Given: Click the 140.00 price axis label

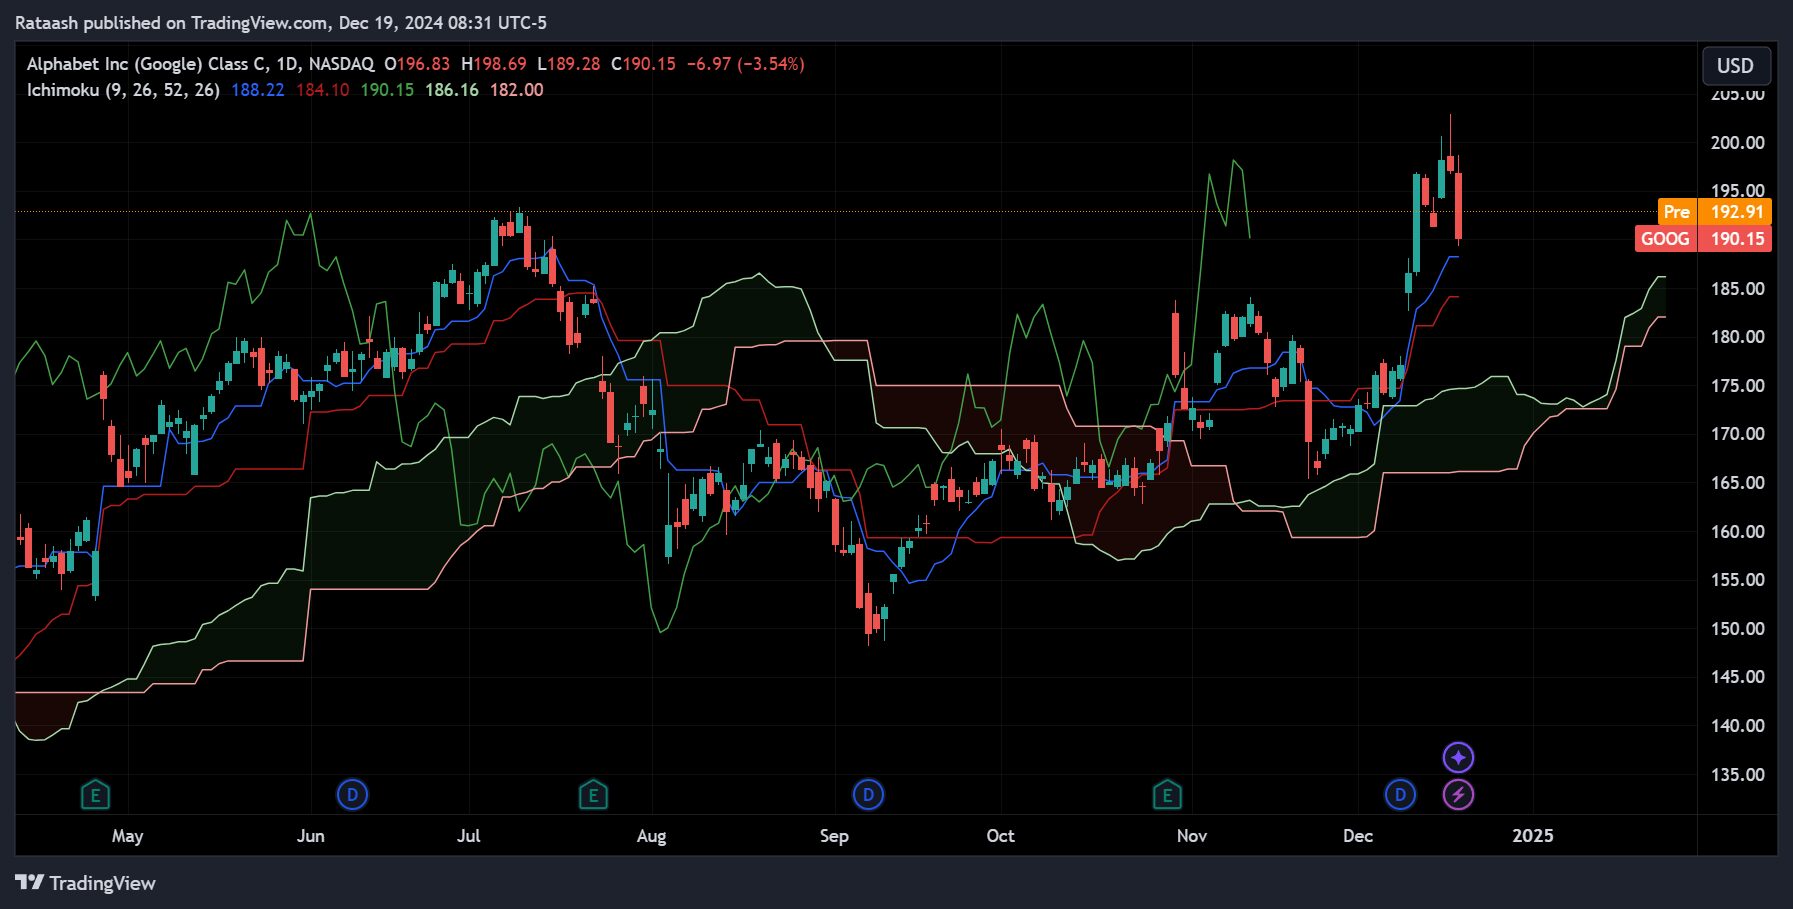Looking at the screenshot, I should click(x=1738, y=726).
